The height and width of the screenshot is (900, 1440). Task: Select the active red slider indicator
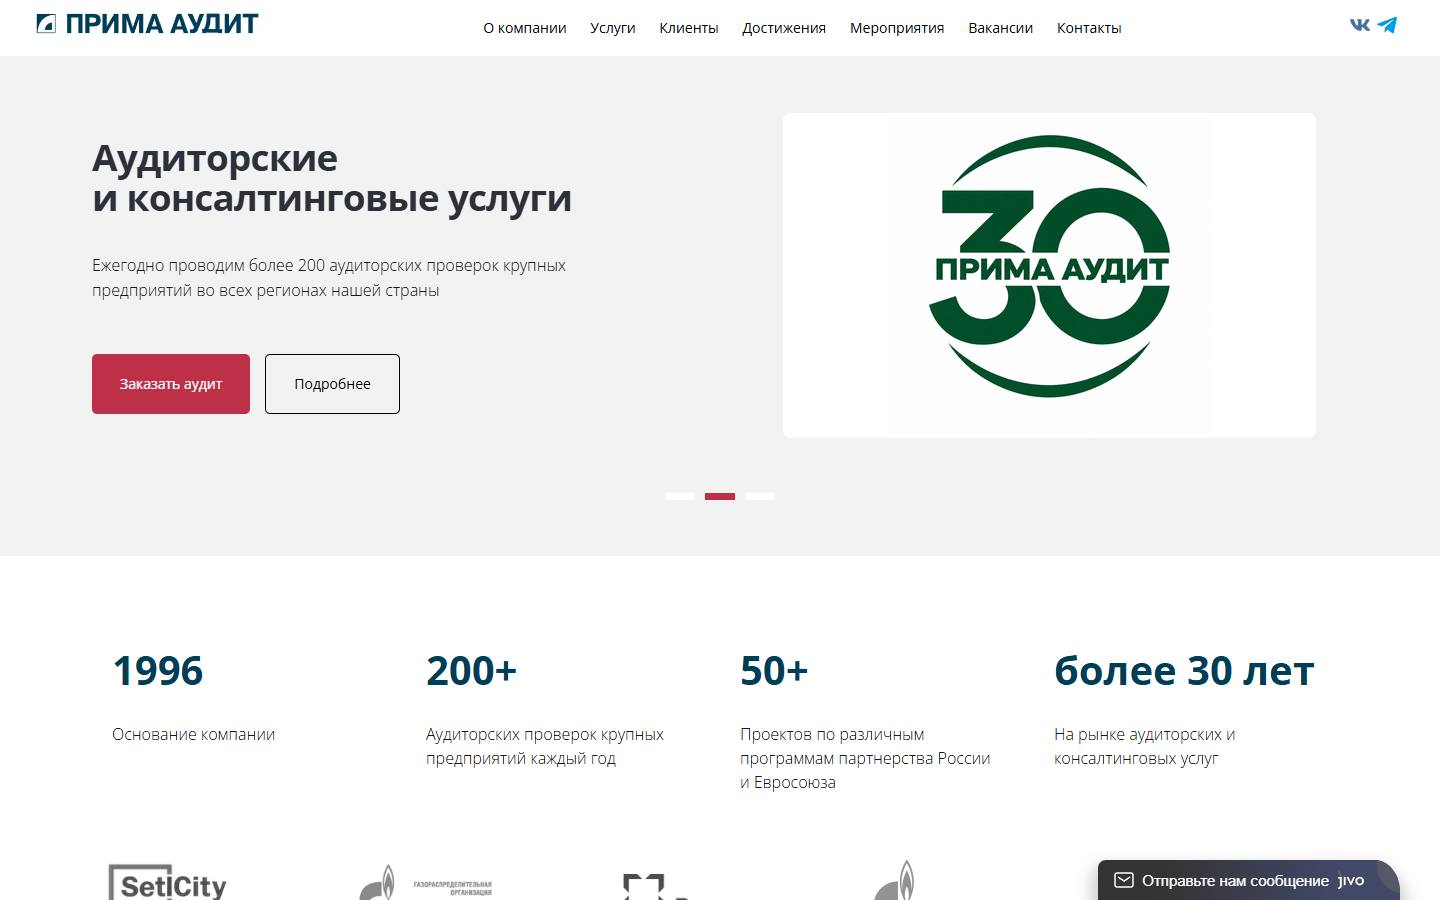pos(720,496)
